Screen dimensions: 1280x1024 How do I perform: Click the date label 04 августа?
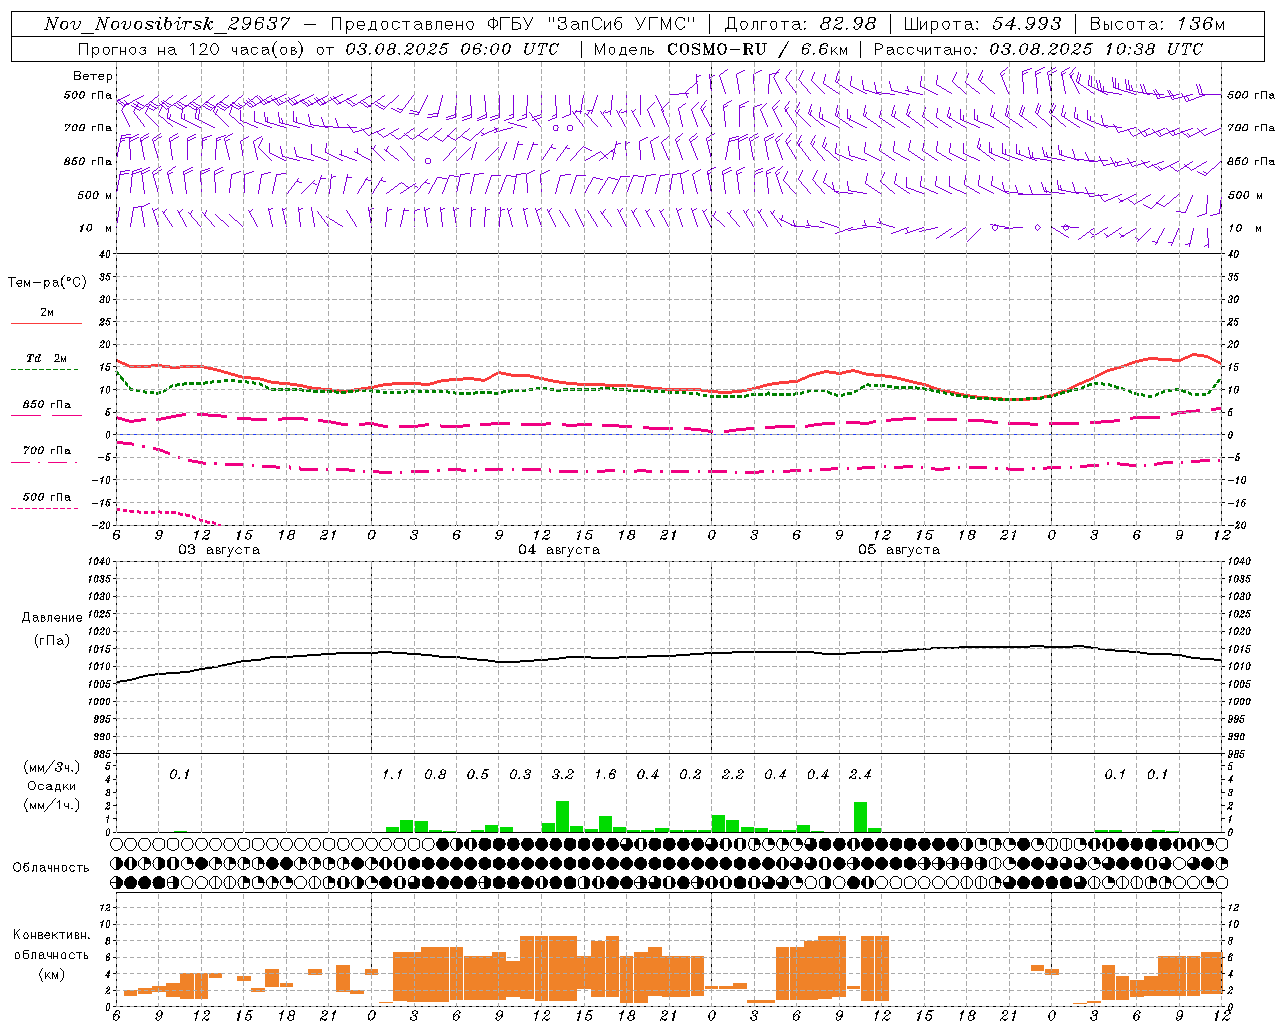(559, 550)
